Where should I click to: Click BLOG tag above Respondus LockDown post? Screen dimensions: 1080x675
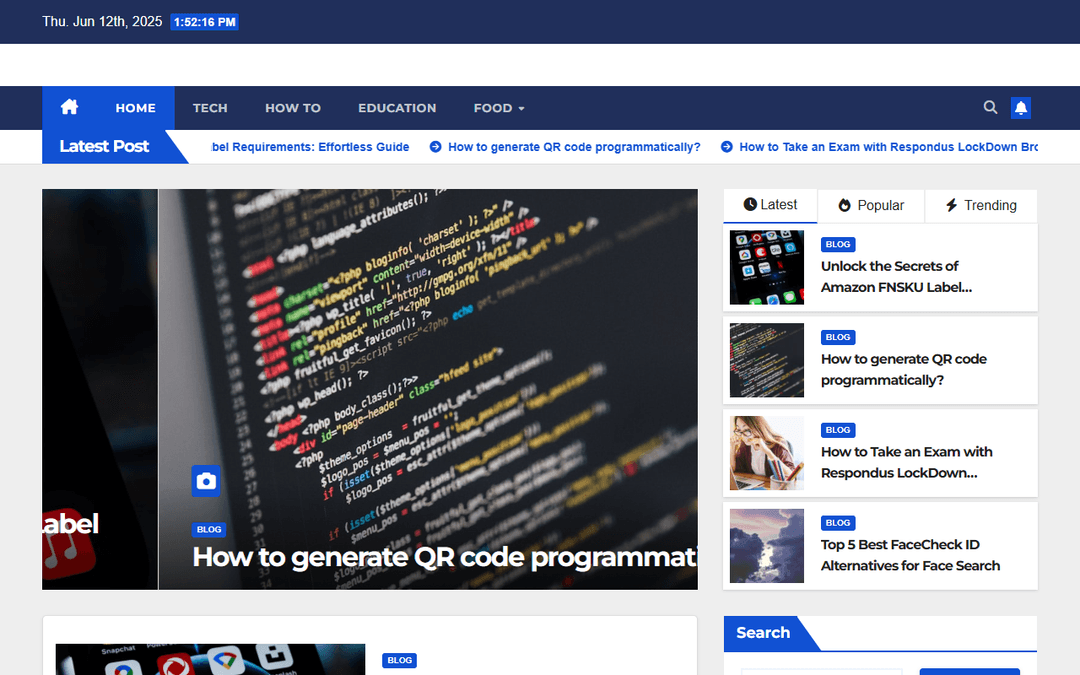[x=838, y=430]
